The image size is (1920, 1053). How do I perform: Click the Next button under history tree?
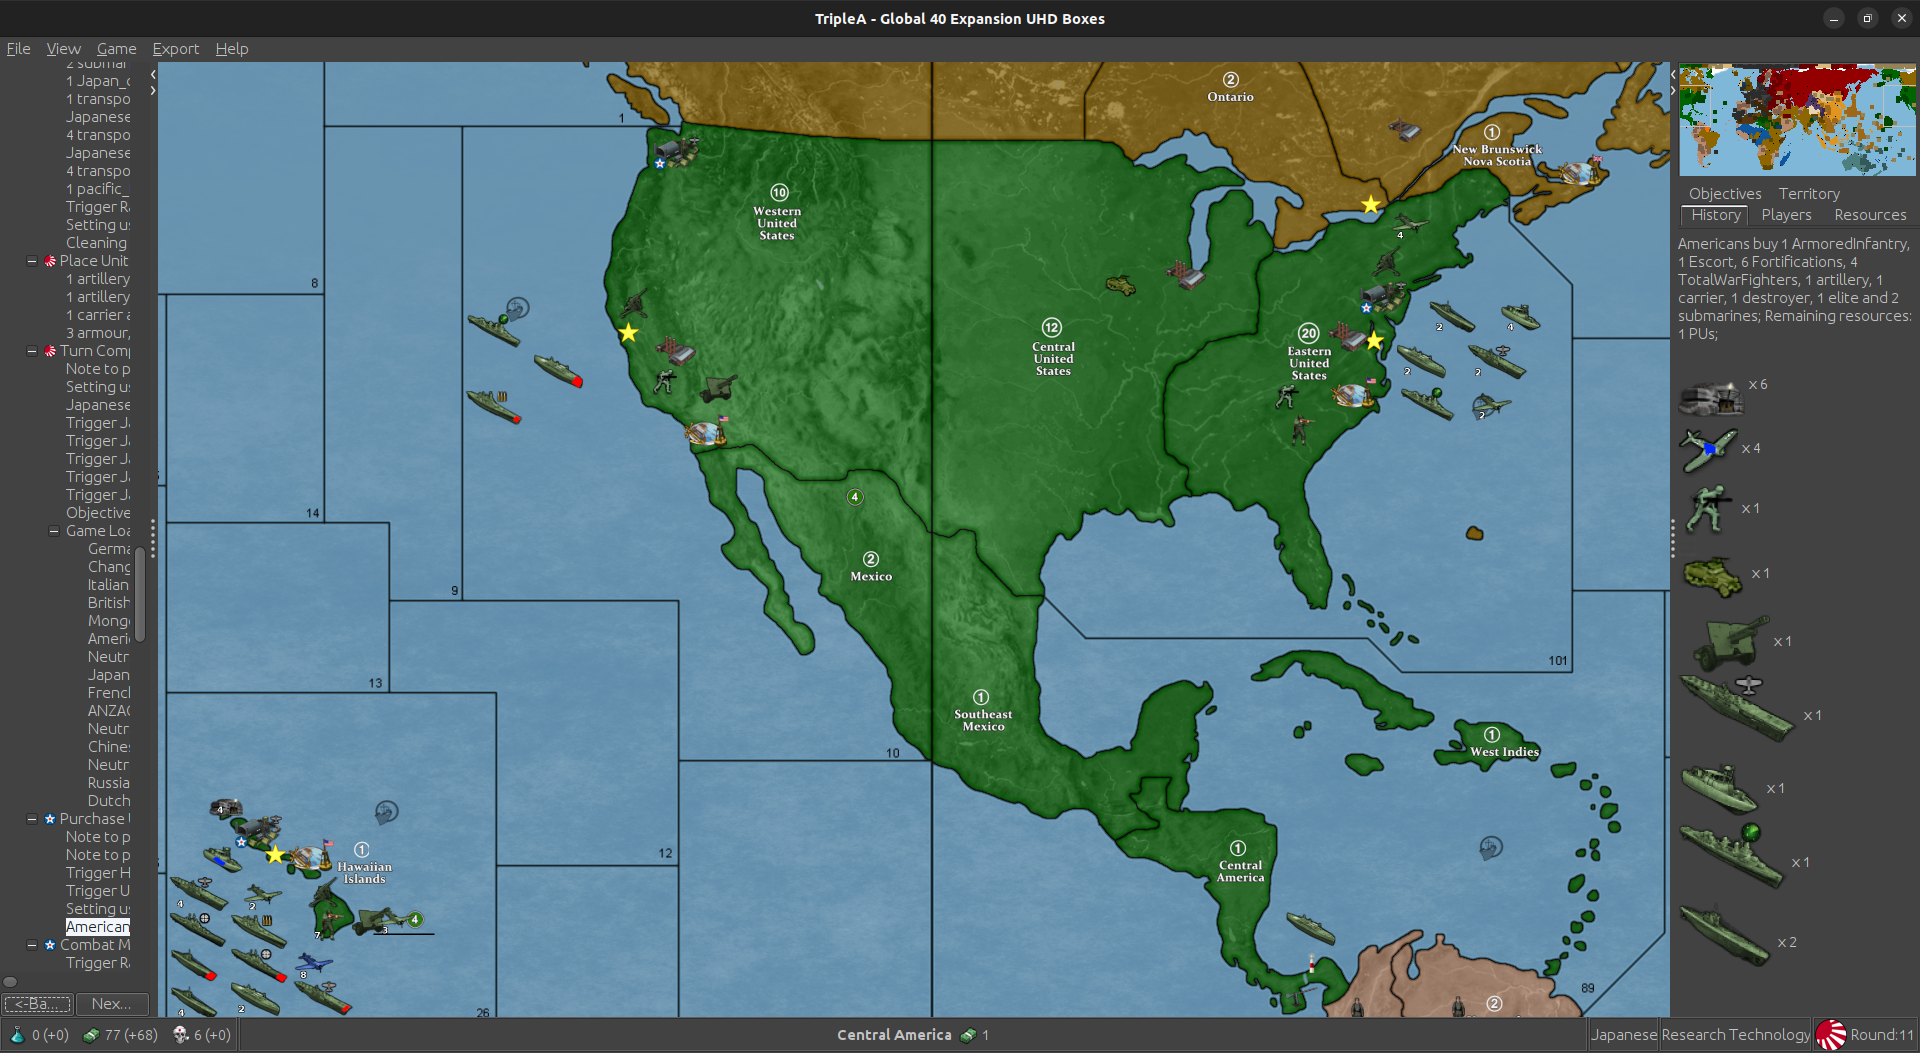click(111, 1003)
